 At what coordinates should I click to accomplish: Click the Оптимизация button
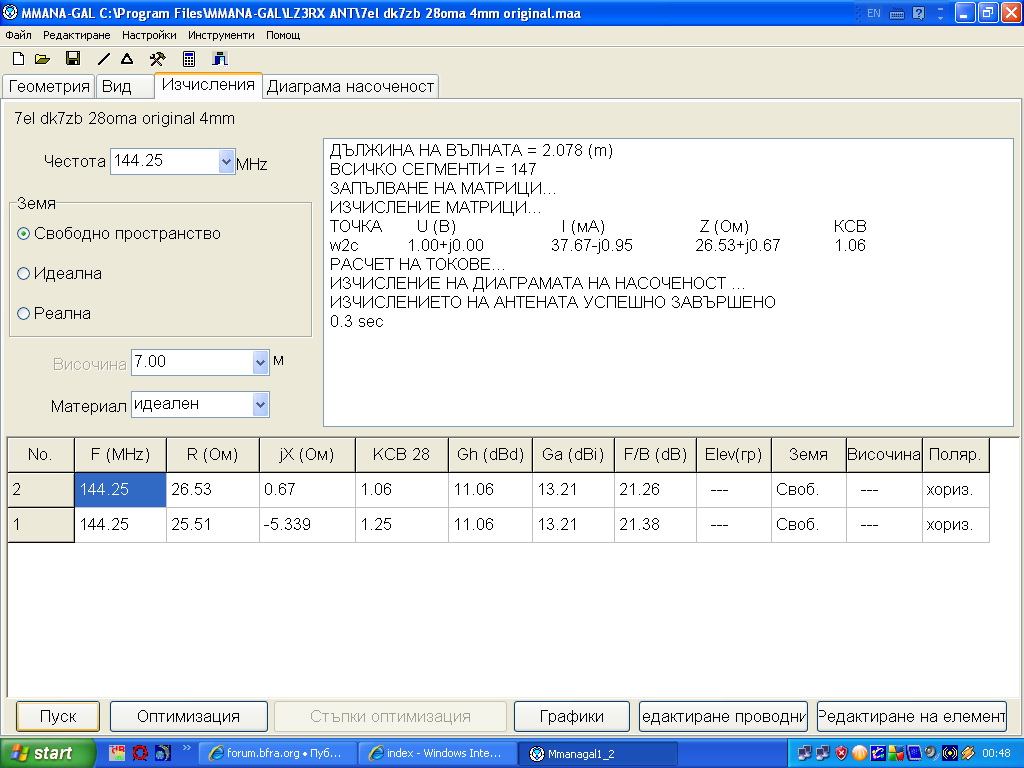coord(188,716)
